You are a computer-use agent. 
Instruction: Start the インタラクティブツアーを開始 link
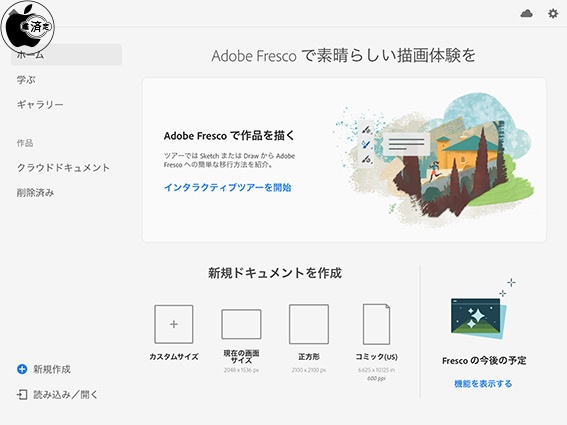(x=227, y=187)
